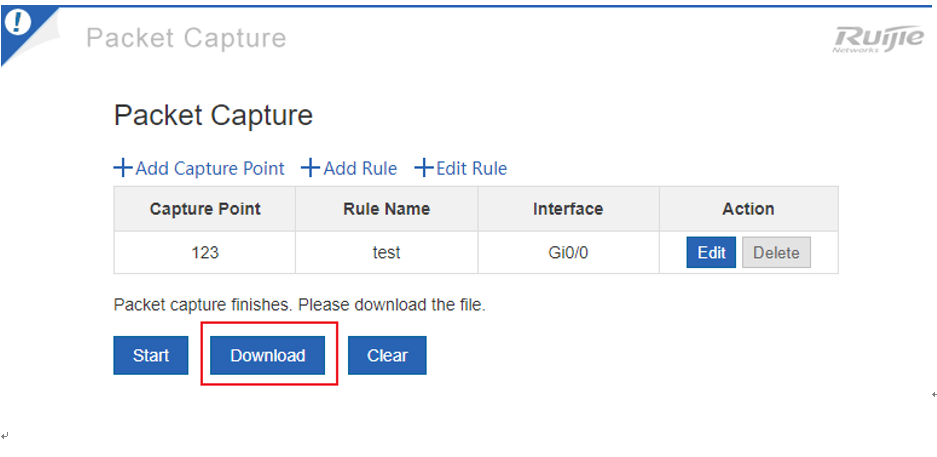
Task: Delete the test rule row
Action: (776, 253)
